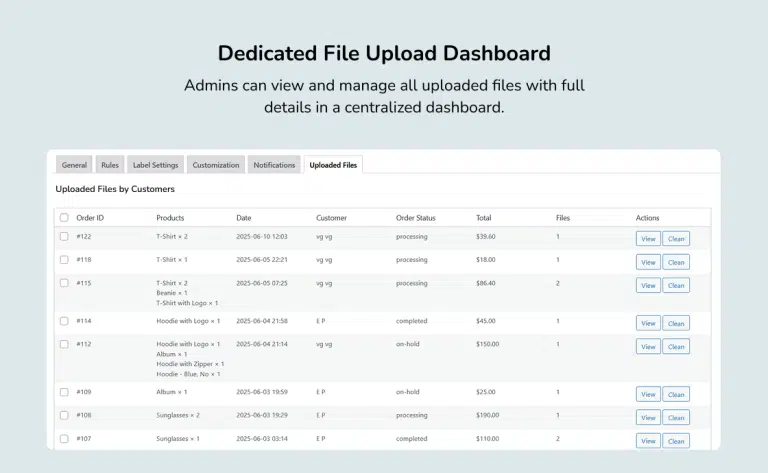768x473 pixels.
Task: Select the Notifications tab
Action: pyautogui.click(x=274, y=165)
